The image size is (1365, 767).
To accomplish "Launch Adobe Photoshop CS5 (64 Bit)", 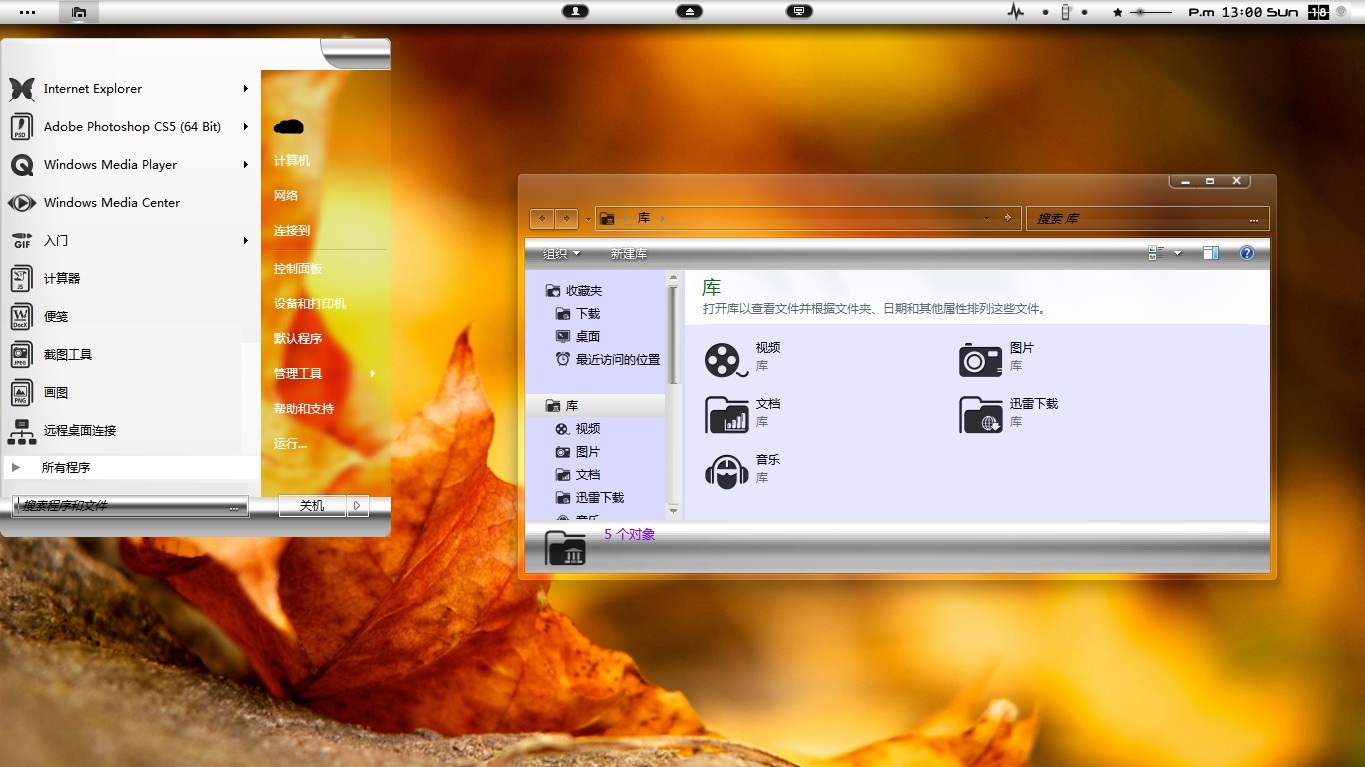I will (128, 127).
